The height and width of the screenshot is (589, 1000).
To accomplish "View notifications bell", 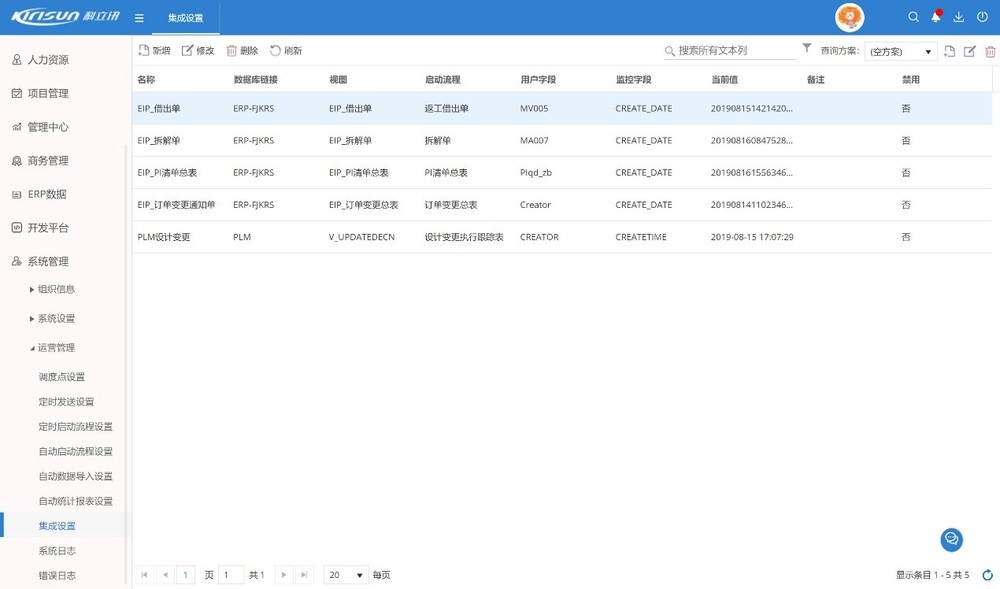I will coord(936,17).
